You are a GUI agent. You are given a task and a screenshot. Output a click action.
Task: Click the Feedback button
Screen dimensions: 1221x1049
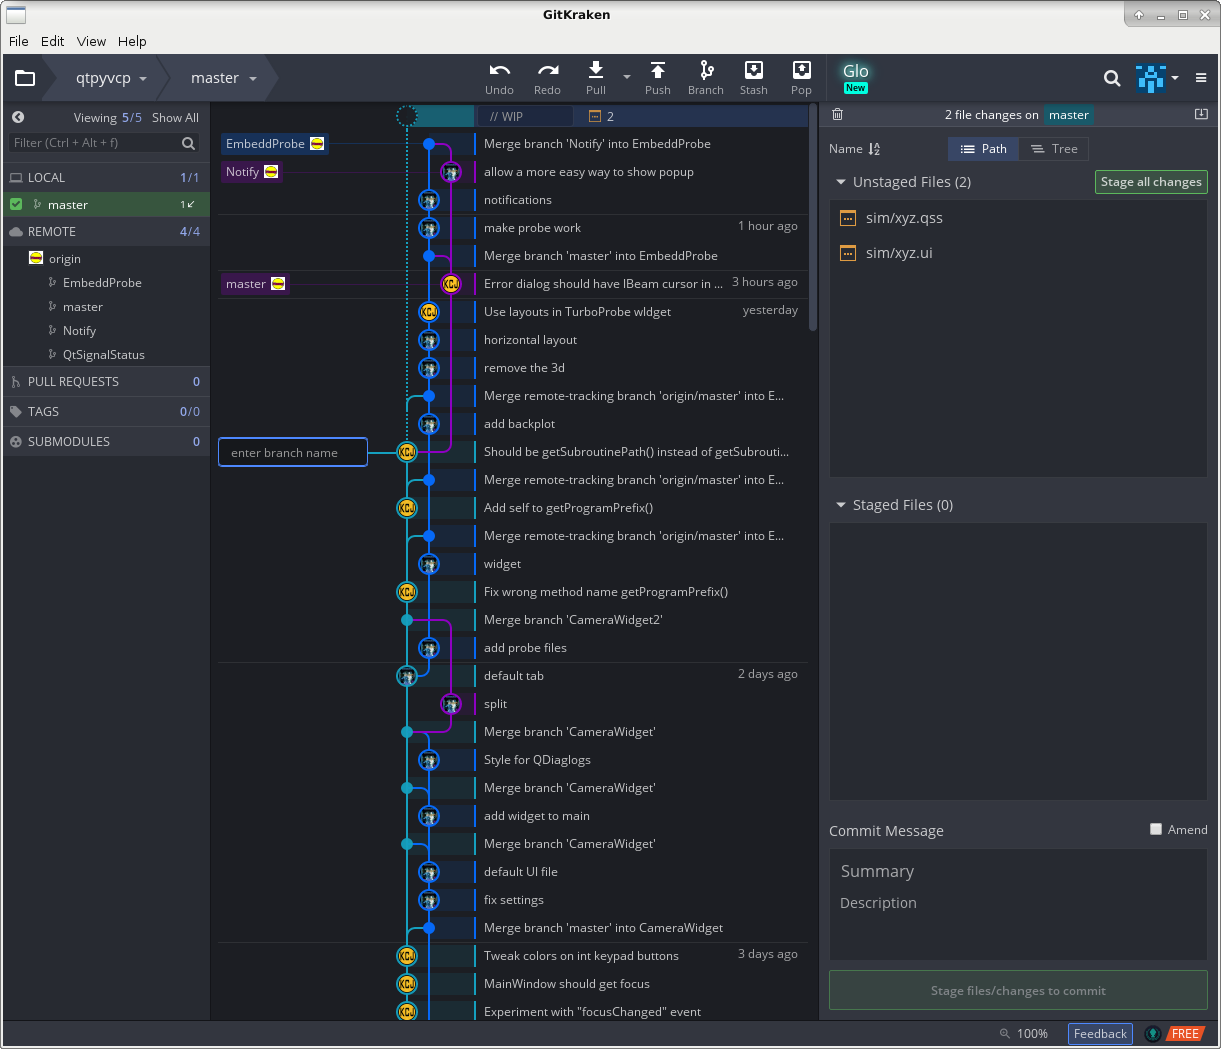click(1100, 1033)
